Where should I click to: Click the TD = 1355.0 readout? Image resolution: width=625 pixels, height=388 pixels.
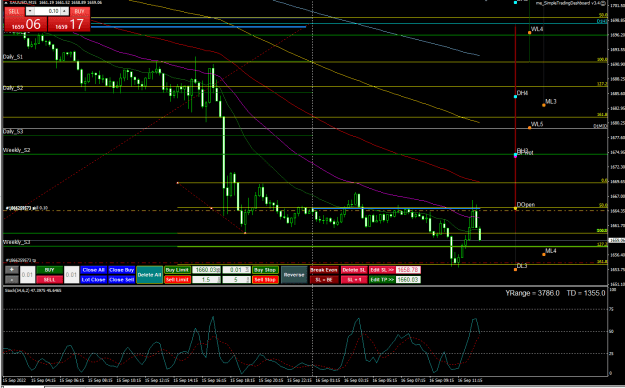tap(586, 293)
